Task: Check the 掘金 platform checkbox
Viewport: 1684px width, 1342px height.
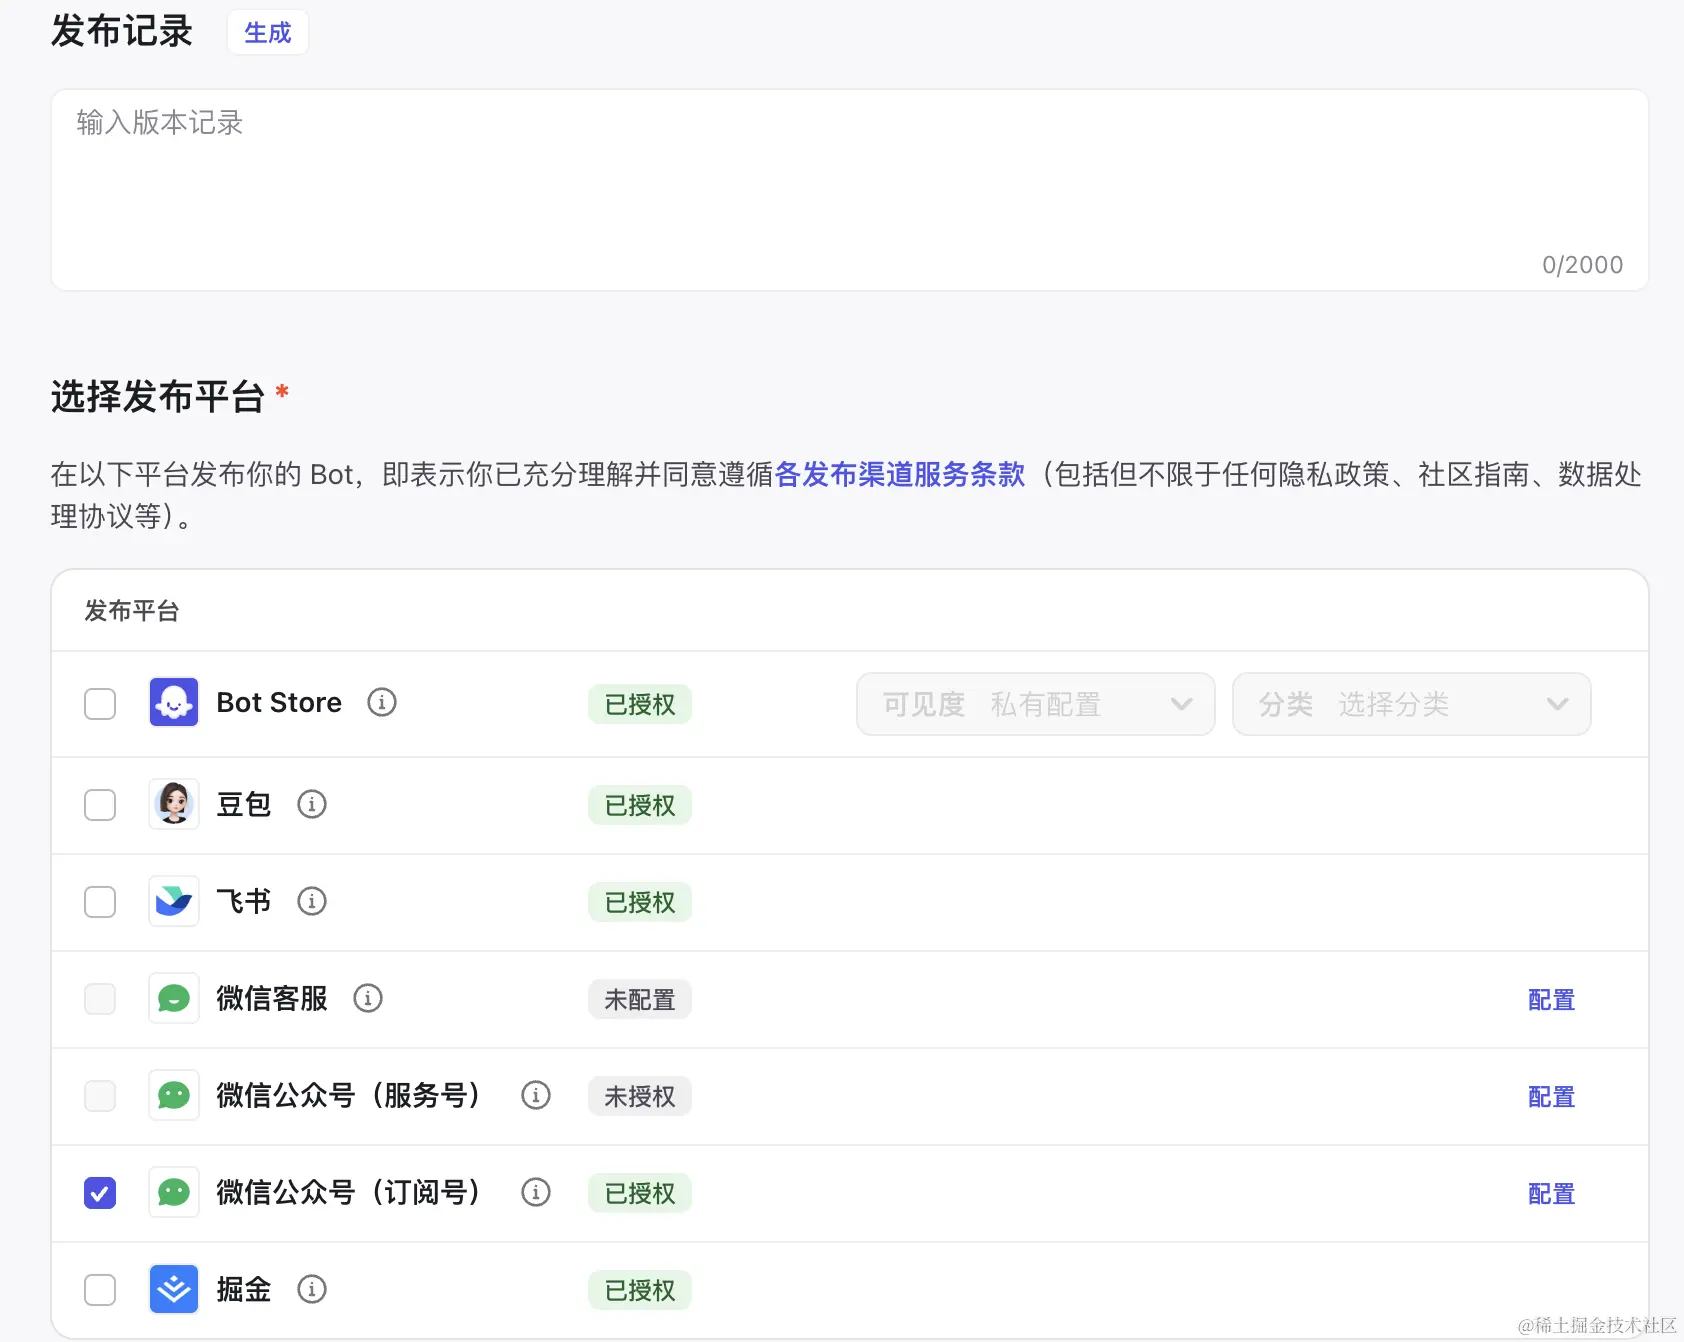Action: click(100, 1290)
